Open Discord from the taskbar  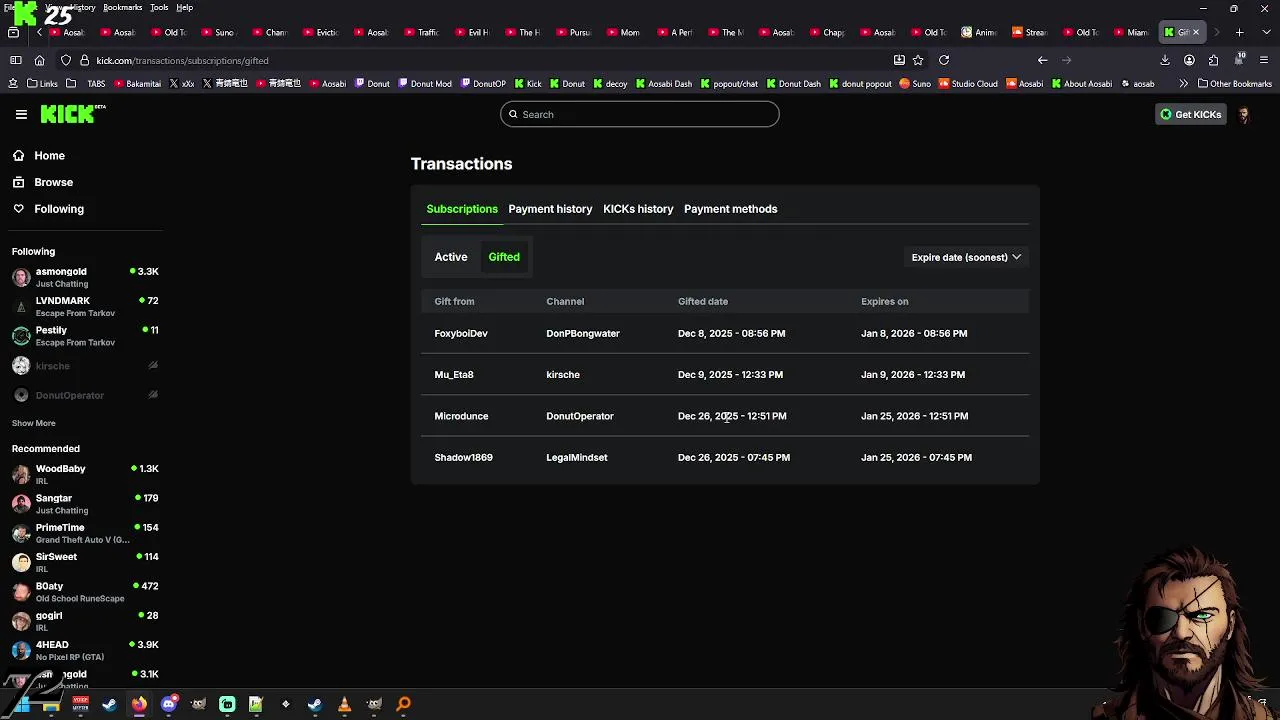168,704
